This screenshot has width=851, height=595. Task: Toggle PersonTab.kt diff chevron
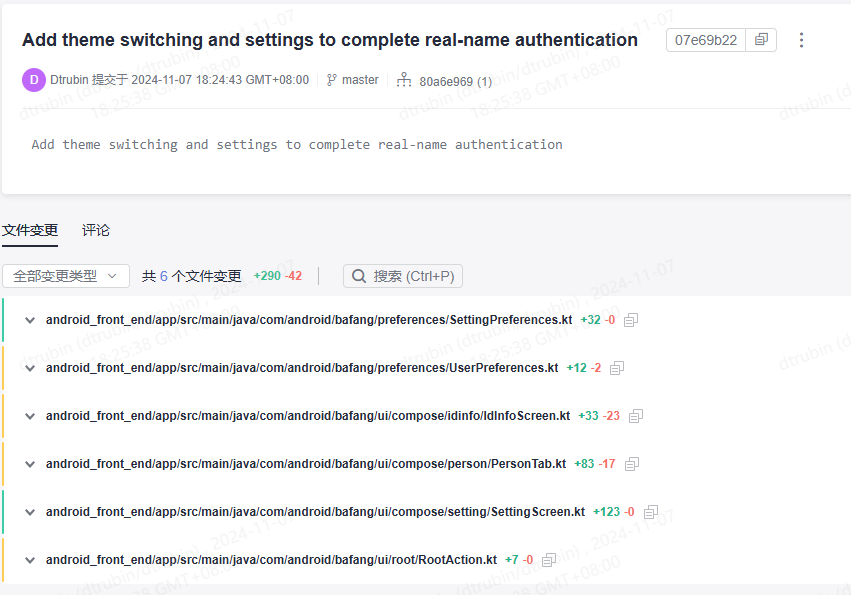pos(30,464)
